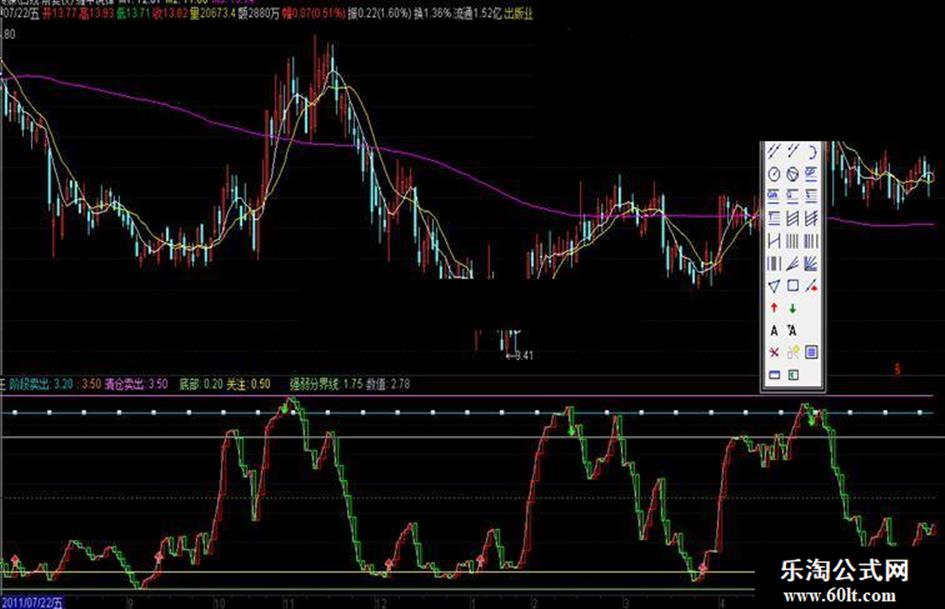Viewport: 945px width, 609px height.
Task: Select the fan lines drawing tool
Action: (x=812, y=263)
